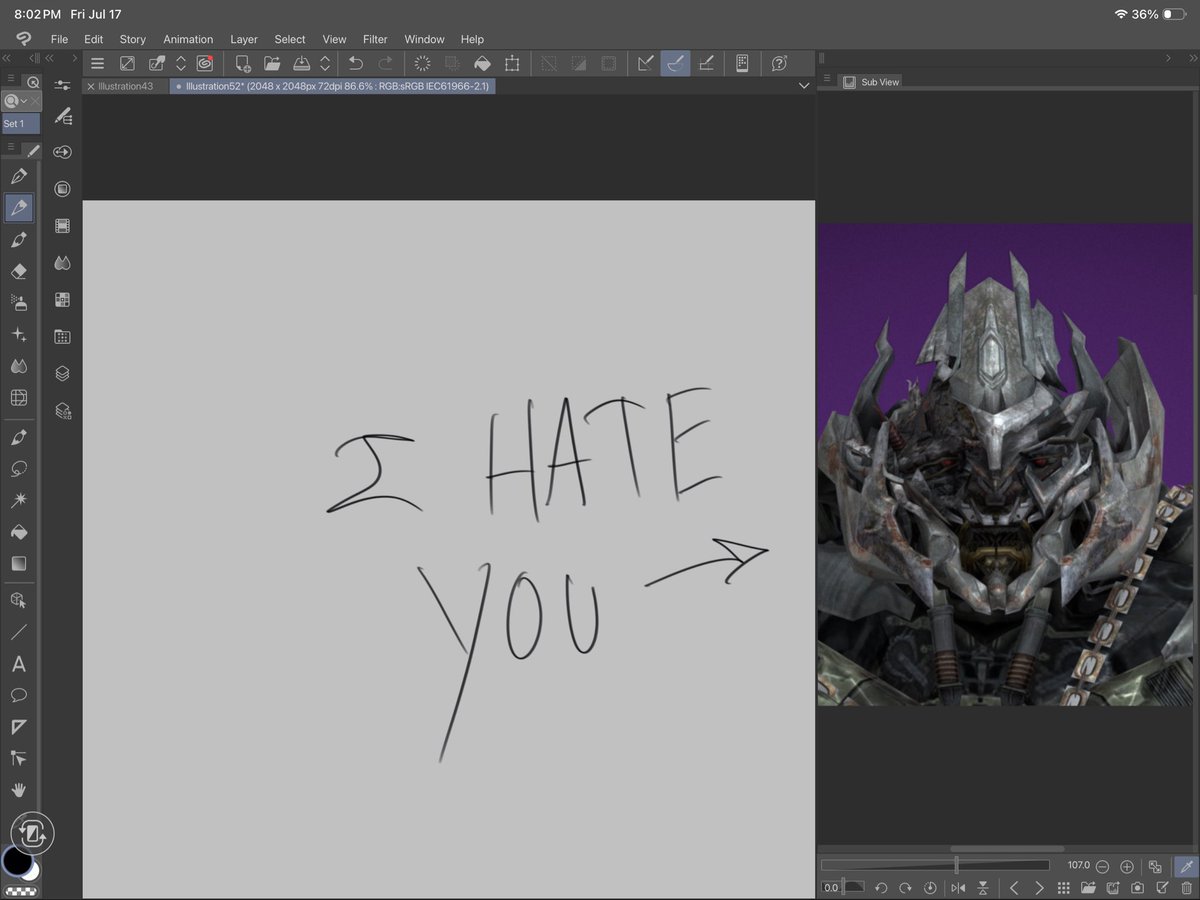Select the Text tool
This screenshot has height=900, width=1200.
[18, 664]
